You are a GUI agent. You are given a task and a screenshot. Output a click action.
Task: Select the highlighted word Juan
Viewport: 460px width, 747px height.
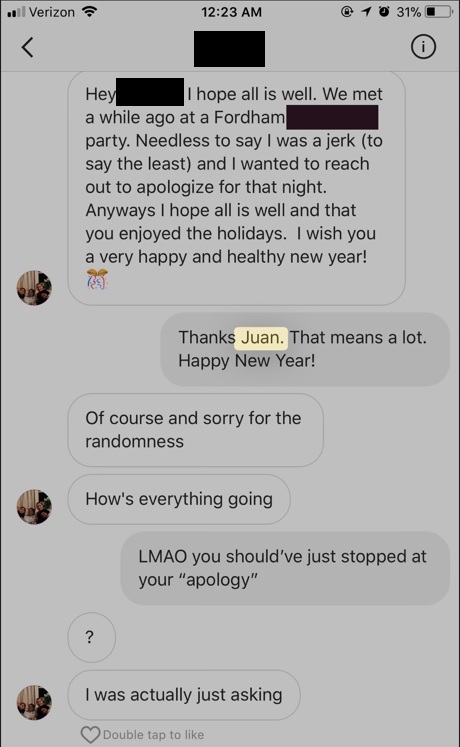(261, 338)
